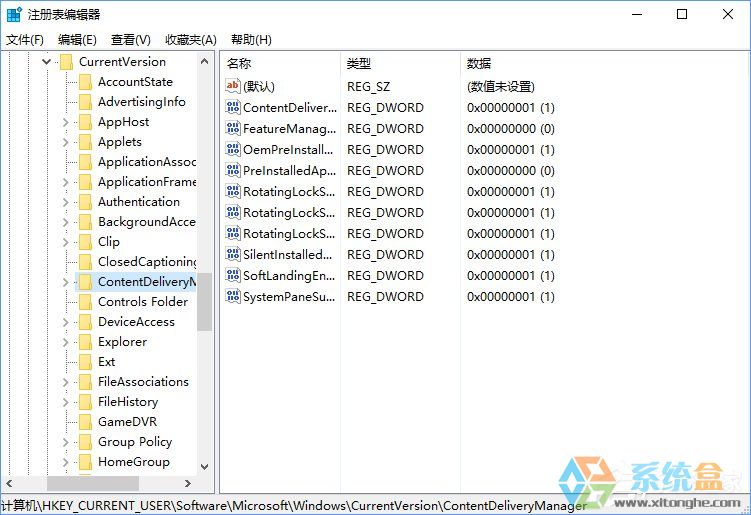This screenshot has width=751, height=515.
Task: Select REG_DWORD type of SystemPaneSu... row
Action: (x=385, y=297)
